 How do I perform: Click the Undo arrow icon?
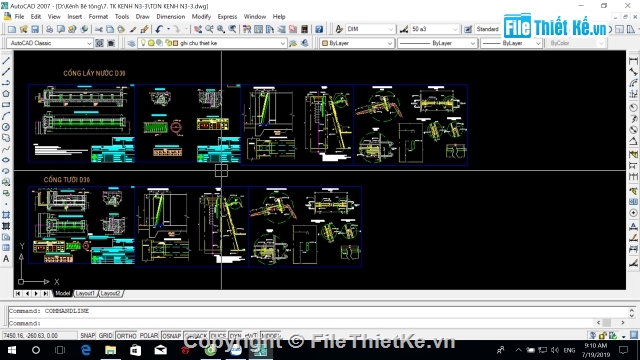click(159, 29)
